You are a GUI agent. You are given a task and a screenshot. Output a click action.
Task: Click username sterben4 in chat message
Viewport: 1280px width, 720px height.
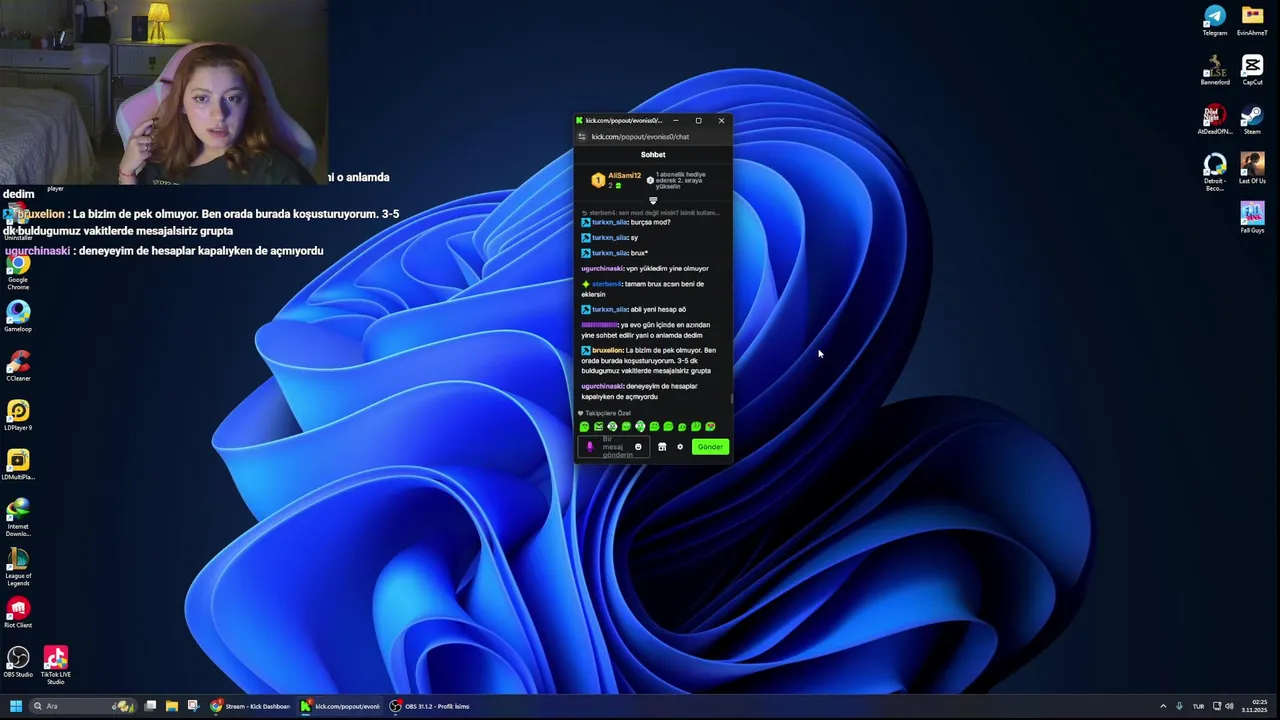[x=606, y=284]
